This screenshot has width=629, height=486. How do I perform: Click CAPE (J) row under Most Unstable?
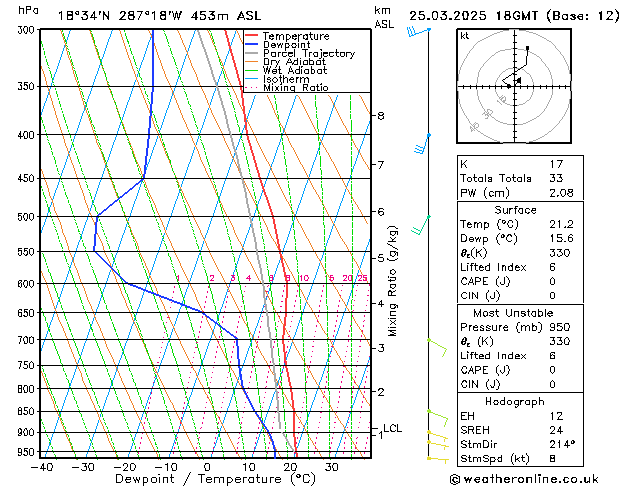(x=520, y=370)
